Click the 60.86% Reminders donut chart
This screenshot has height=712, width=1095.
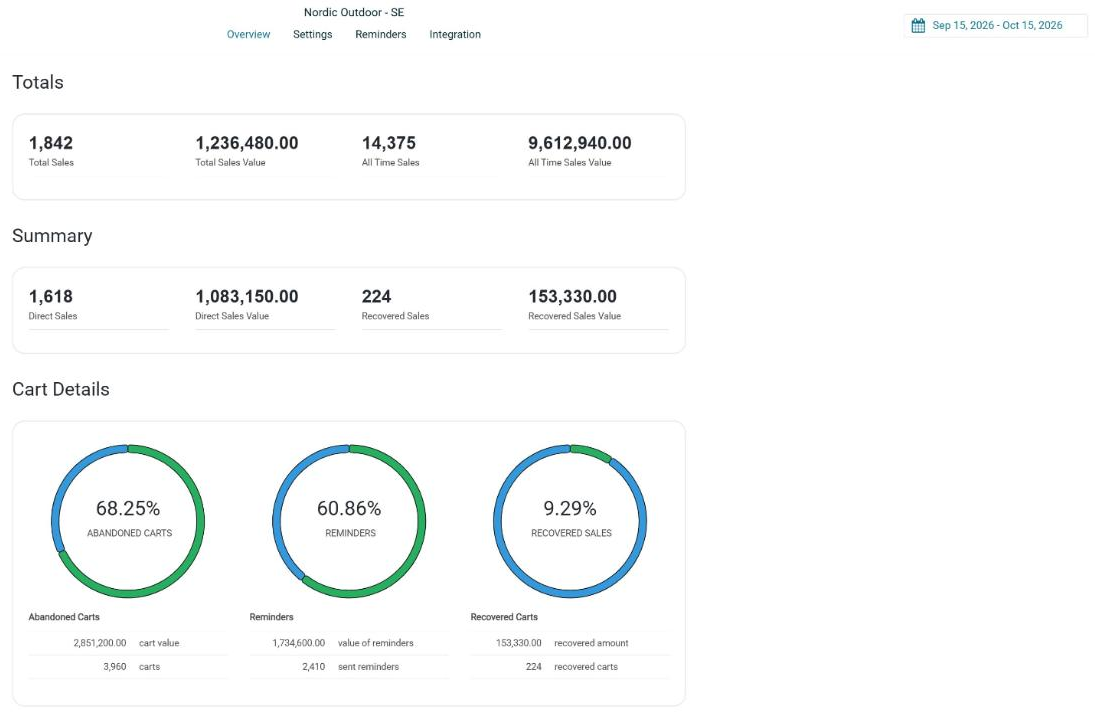coord(349,521)
